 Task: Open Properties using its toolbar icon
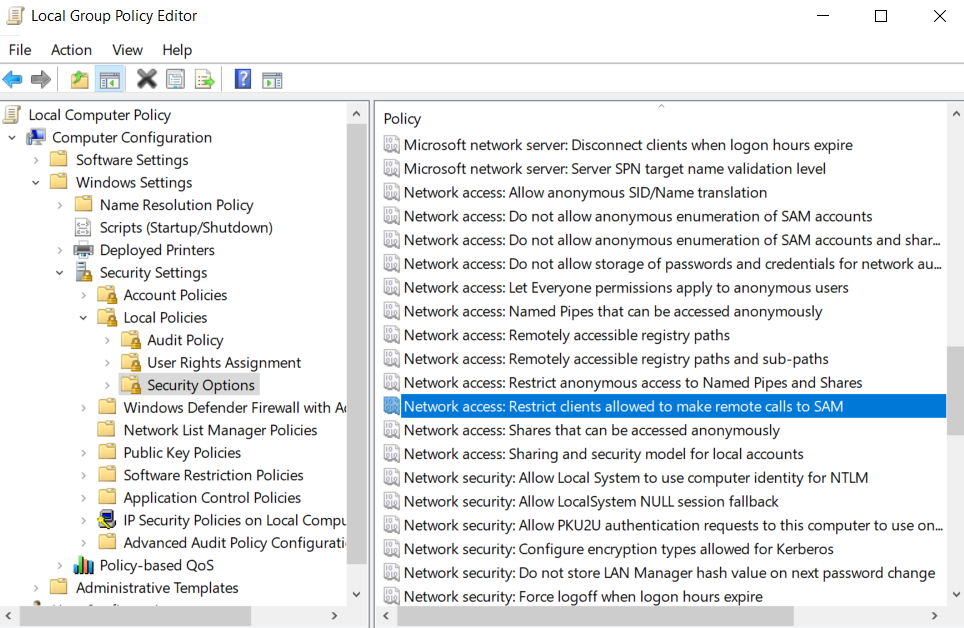point(175,79)
